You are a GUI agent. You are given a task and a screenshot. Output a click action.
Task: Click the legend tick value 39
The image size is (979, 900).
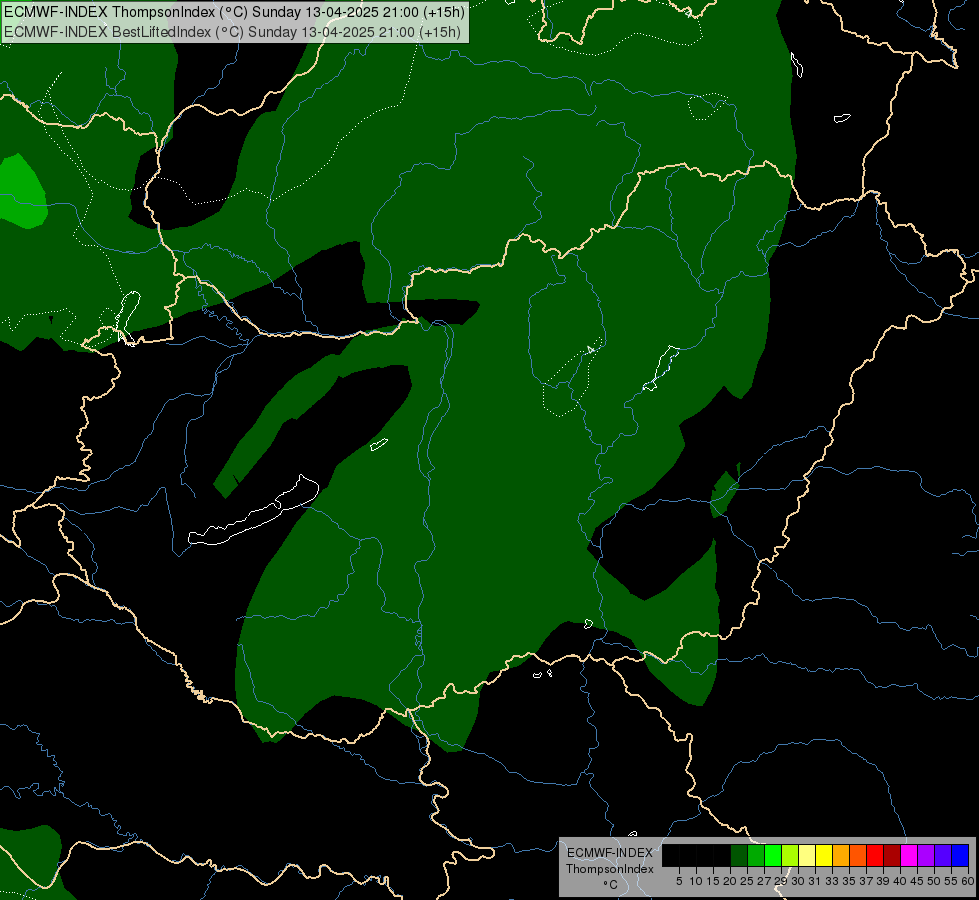click(x=883, y=881)
